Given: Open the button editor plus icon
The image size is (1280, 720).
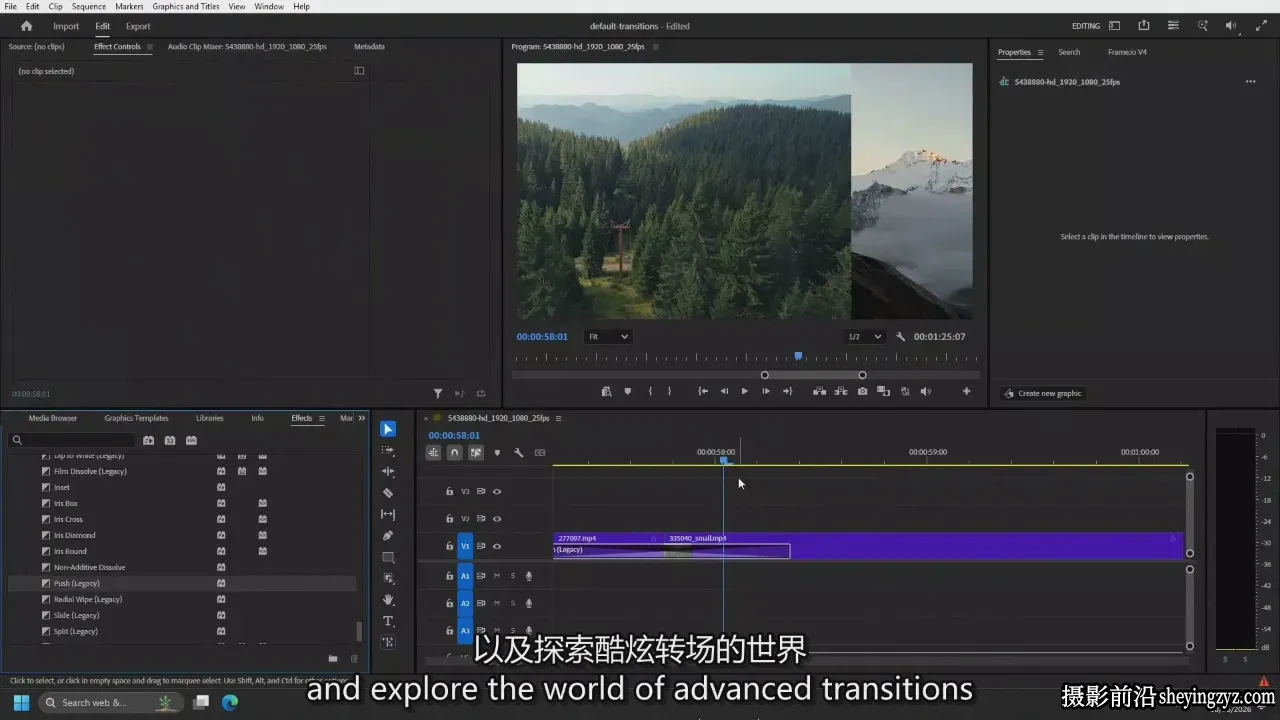Looking at the screenshot, I should click(x=966, y=391).
